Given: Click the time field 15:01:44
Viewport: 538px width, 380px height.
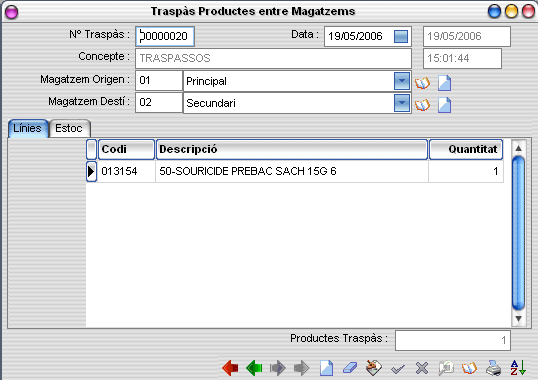Looking at the screenshot, I should pos(462,58).
